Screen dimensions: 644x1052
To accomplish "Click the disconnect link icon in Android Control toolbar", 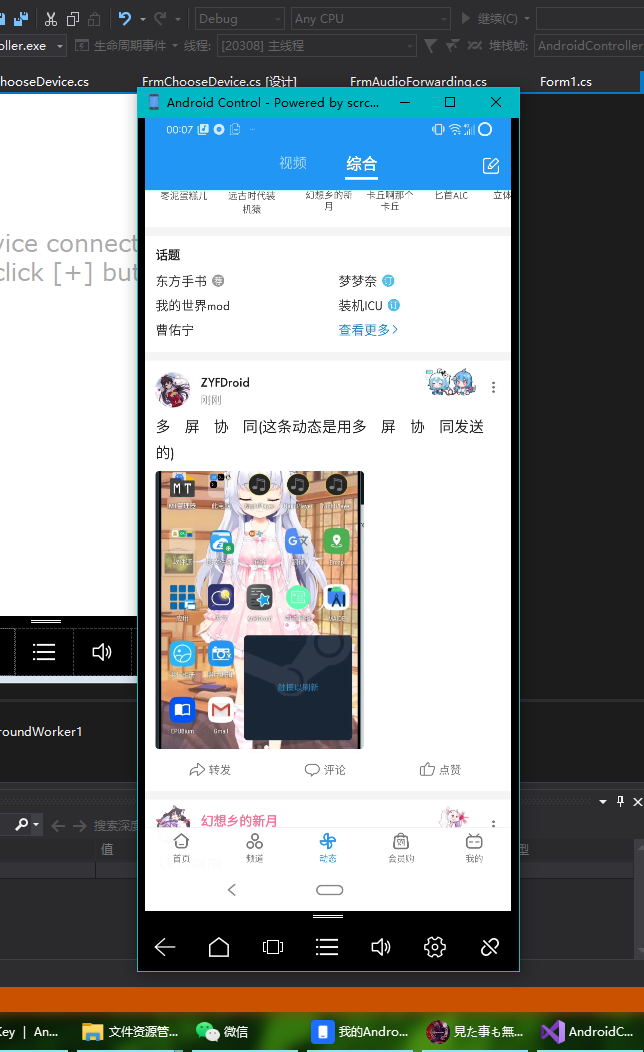I will point(490,947).
